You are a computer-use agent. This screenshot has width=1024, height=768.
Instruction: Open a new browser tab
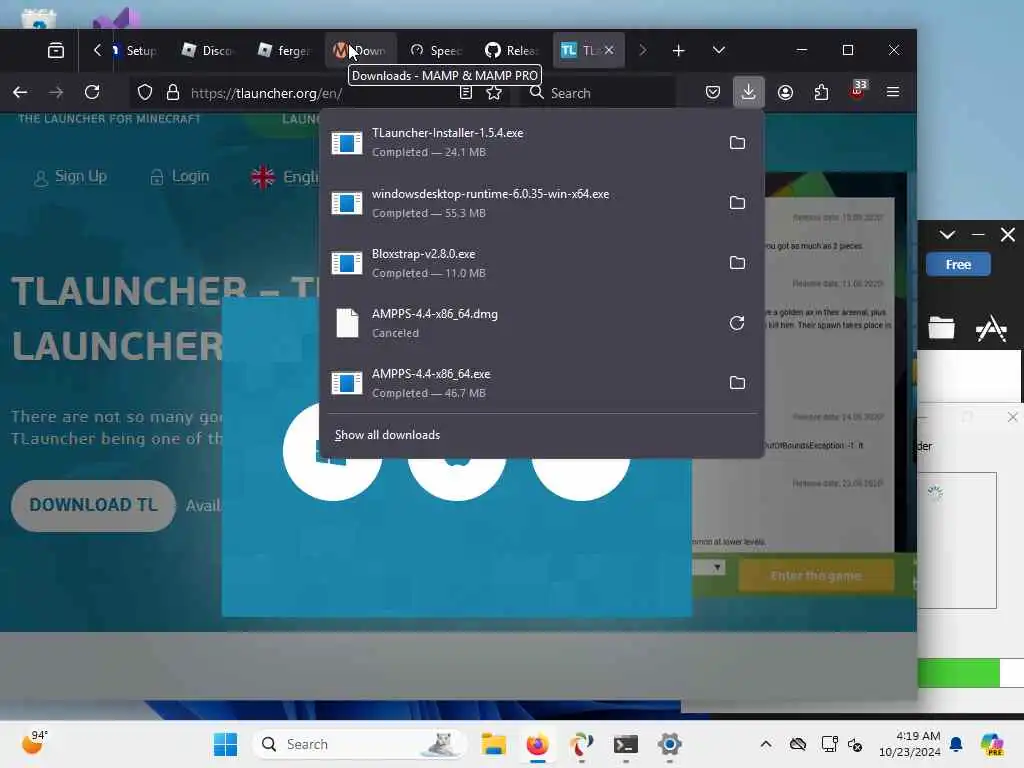pos(679,50)
